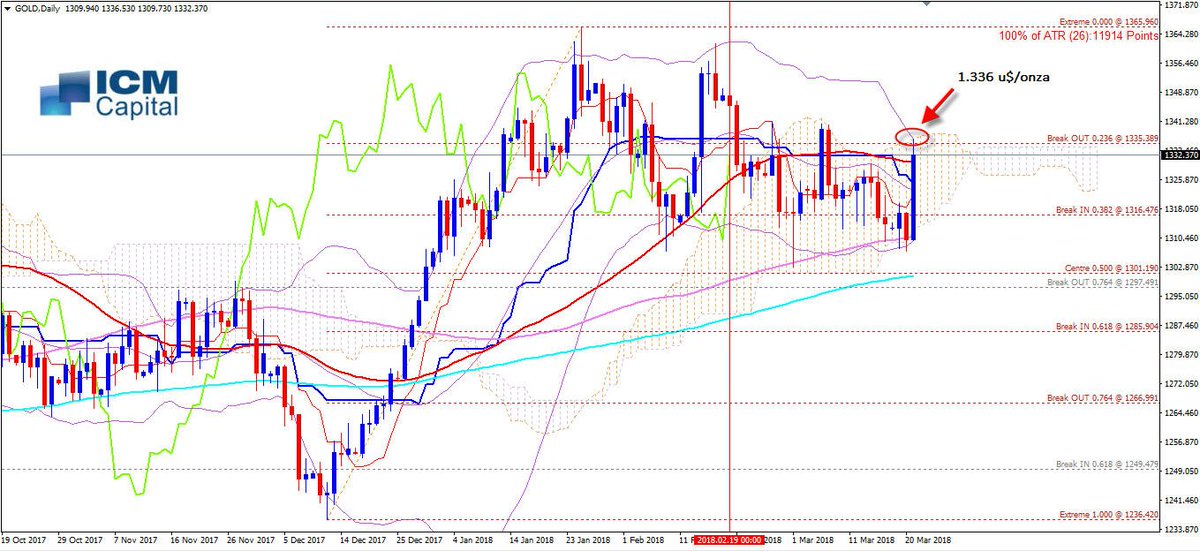Click the label Break IN 0.618 @ 1249.479

[1106, 464]
